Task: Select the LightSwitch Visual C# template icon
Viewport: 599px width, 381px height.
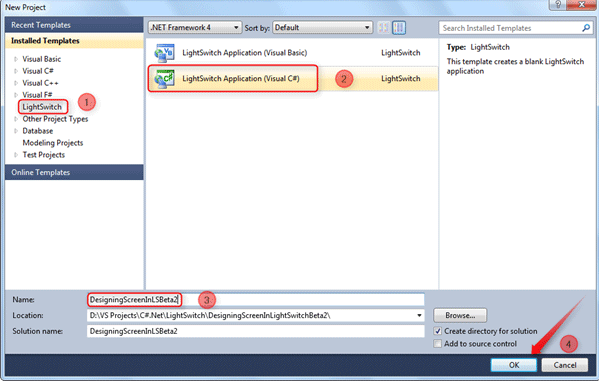Action: (x=164, y=79)
